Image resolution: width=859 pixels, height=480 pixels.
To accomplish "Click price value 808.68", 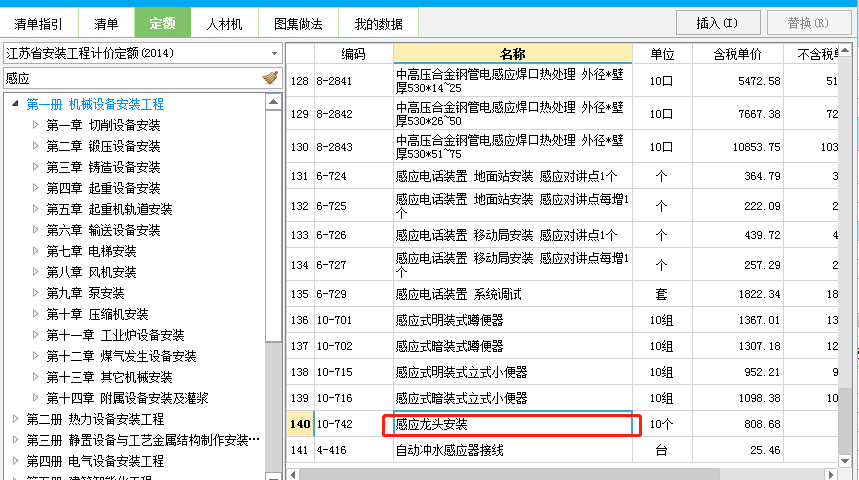I will (x=762, y=424).
